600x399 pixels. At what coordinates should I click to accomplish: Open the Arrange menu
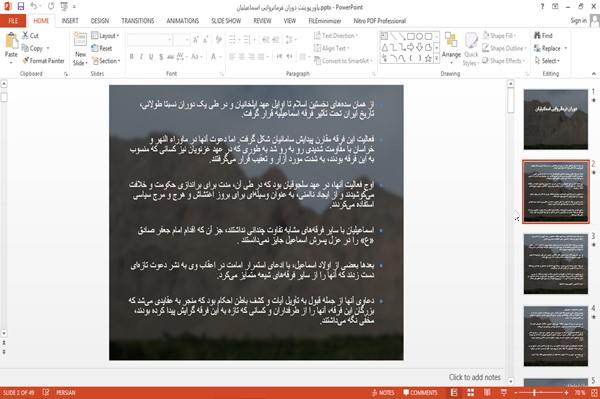(x=451, y=47)
